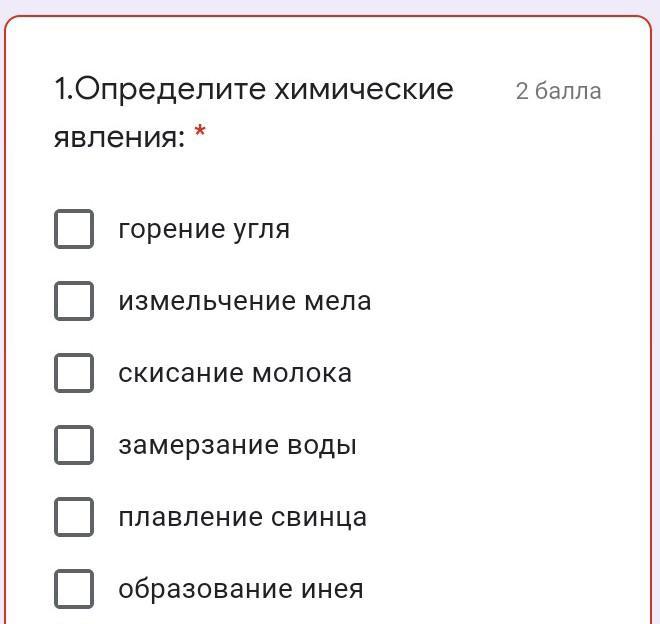Enable the скисание молока checkbox
This screenshot has width=660, height=624.
pyautogui.click(x=74, y=373)
